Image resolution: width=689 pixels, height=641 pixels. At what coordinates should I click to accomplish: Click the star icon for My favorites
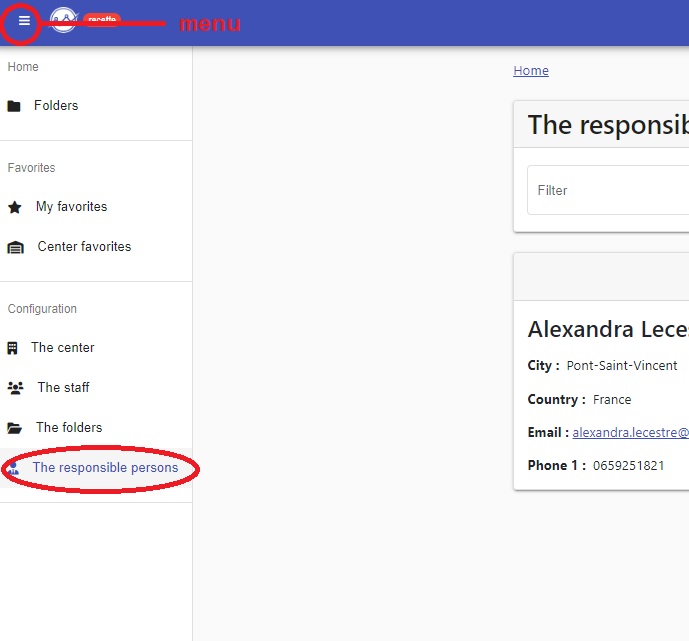click(15, 207)
